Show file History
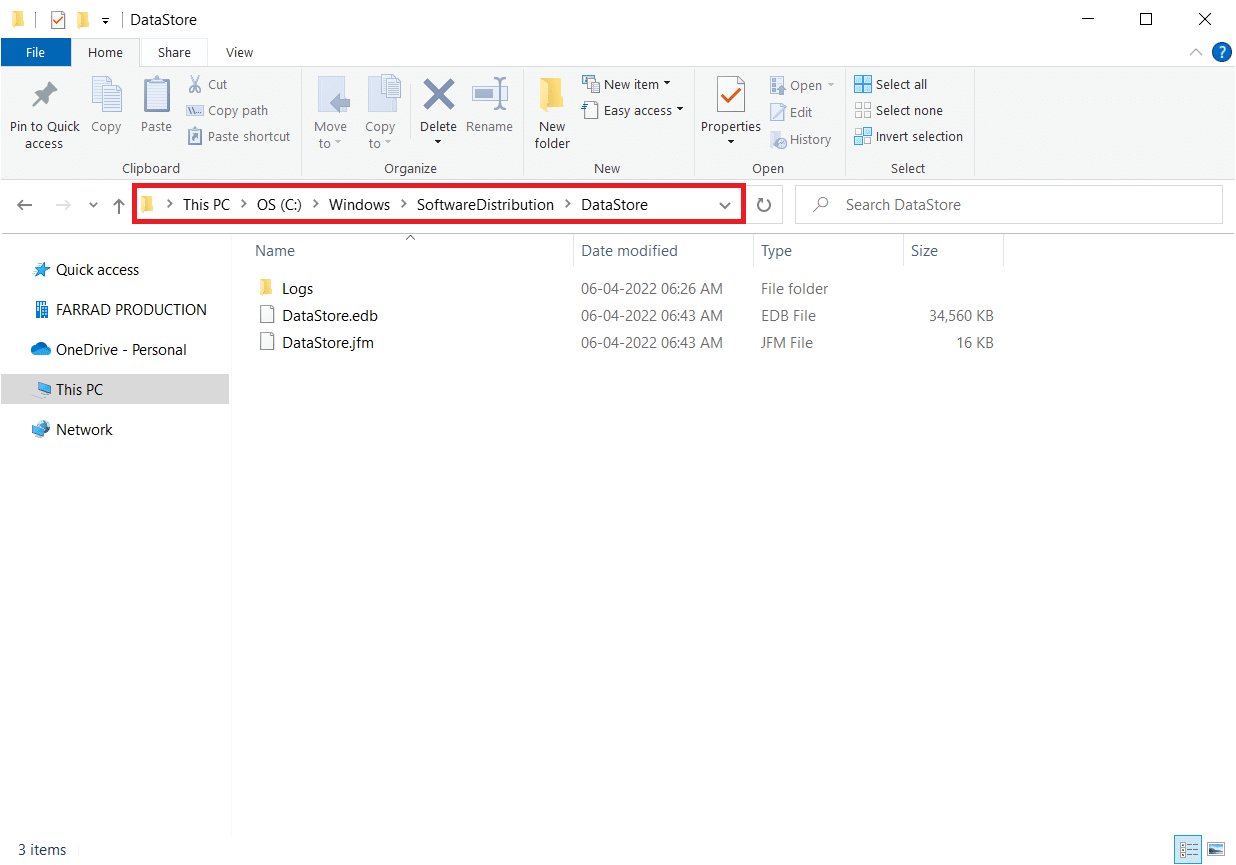Image resolution: width=1236 pixels, height=865 pixels. point(801,139)
